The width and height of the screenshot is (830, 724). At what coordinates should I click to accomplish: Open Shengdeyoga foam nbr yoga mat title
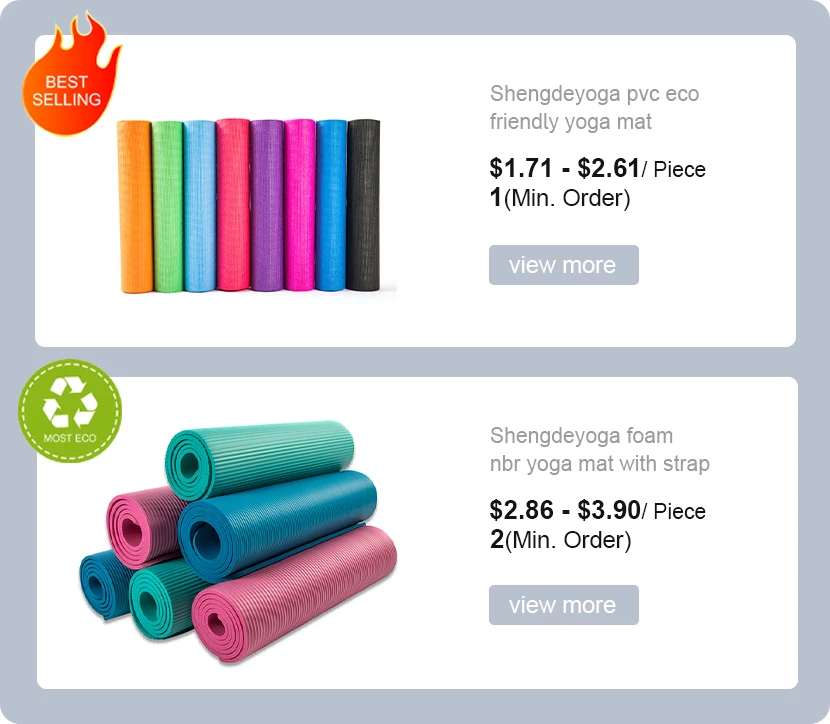(x=599, y=450)
